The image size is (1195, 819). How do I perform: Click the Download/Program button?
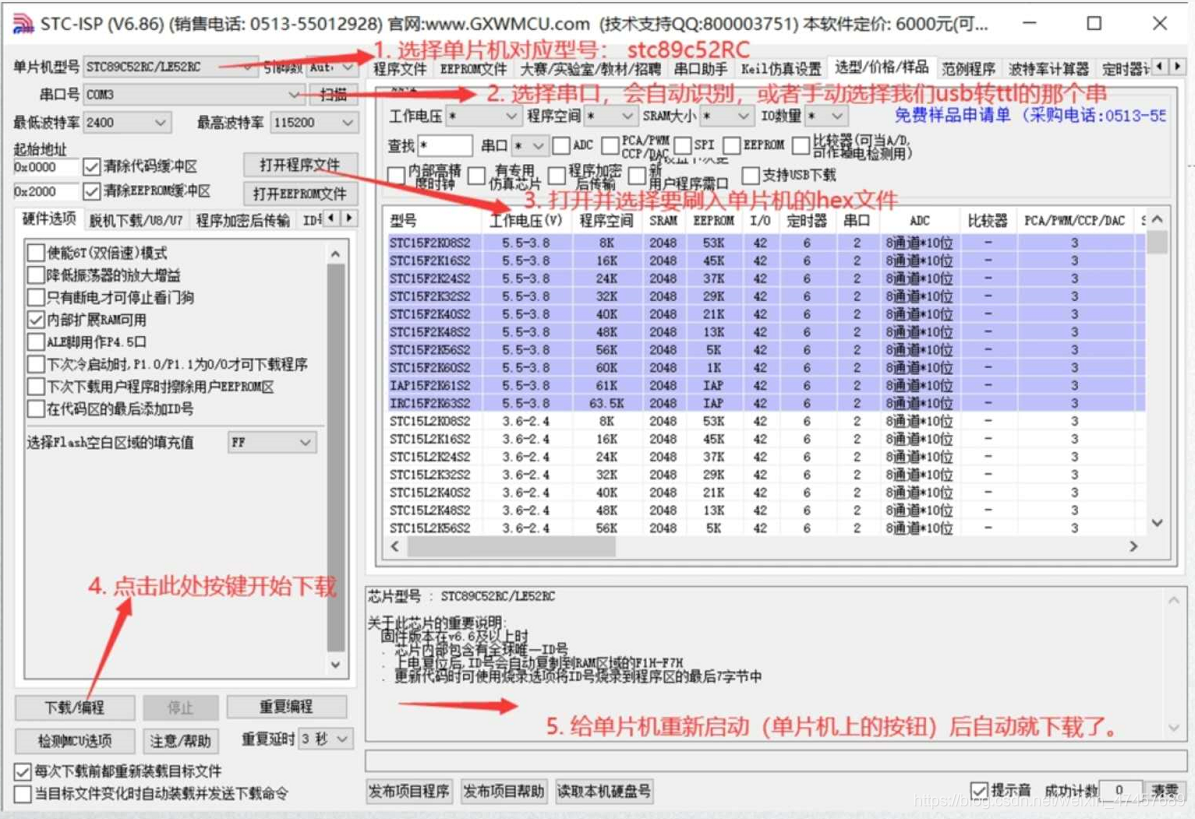[x=75, y=708]
